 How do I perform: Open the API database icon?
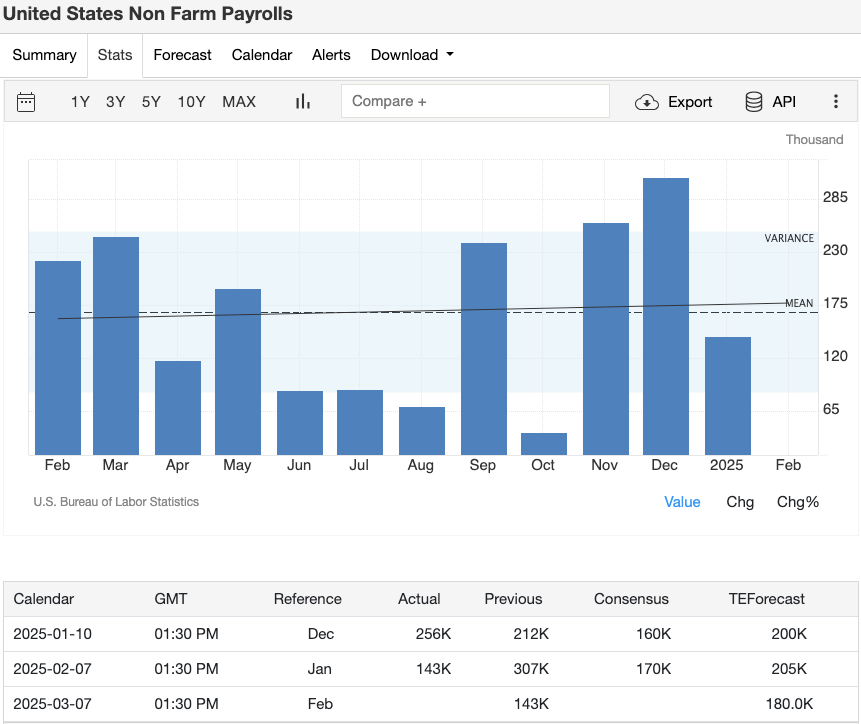(x=754, y=101)
